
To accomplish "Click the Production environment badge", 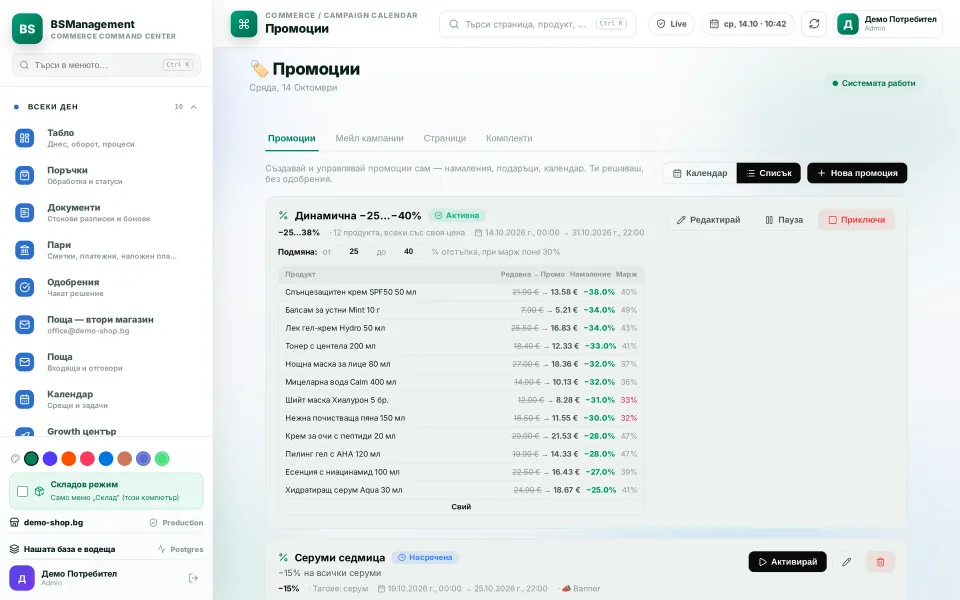I will pos(176,523).
